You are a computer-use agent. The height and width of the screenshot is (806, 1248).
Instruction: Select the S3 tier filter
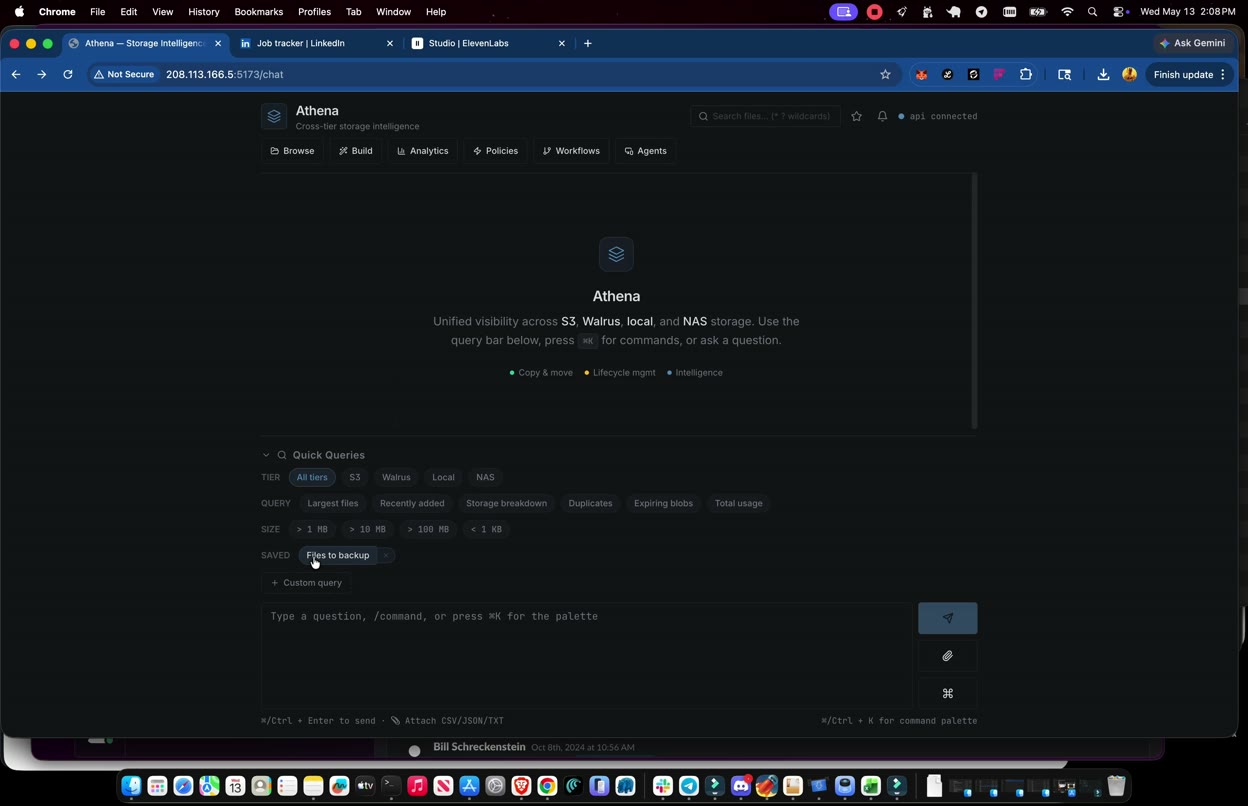355,478
